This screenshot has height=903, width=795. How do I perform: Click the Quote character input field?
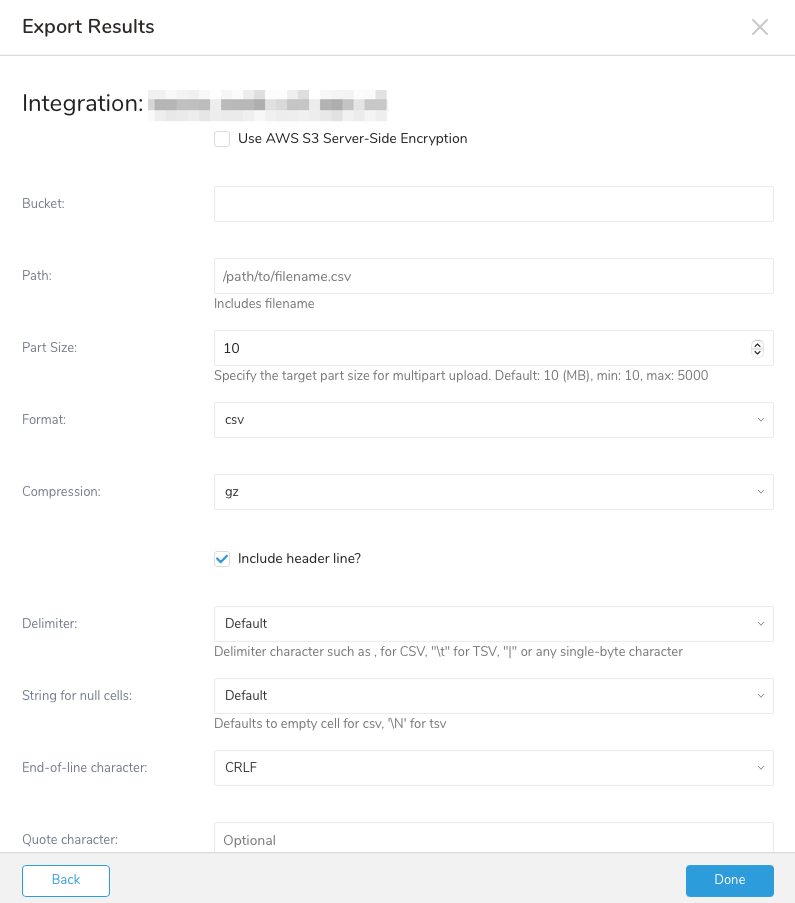(493, 838)
